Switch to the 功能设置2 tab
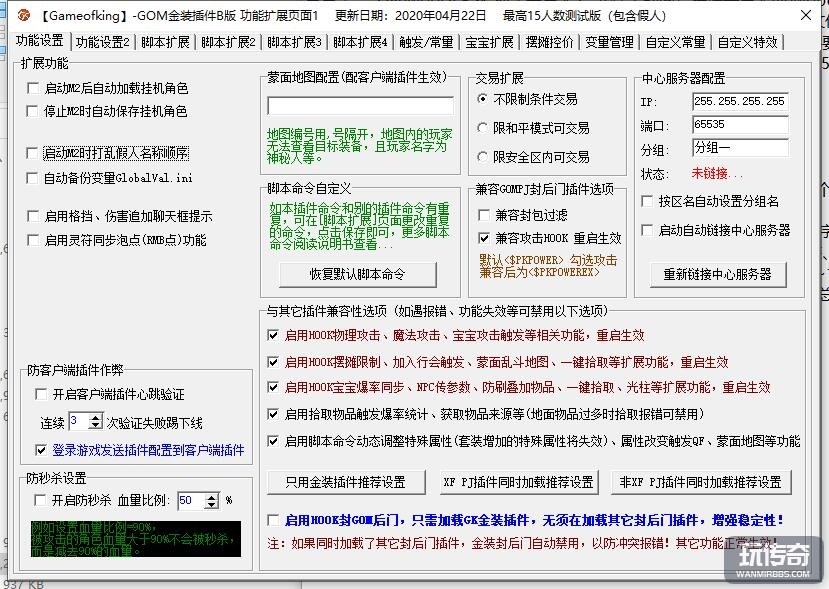 point(103,42)
